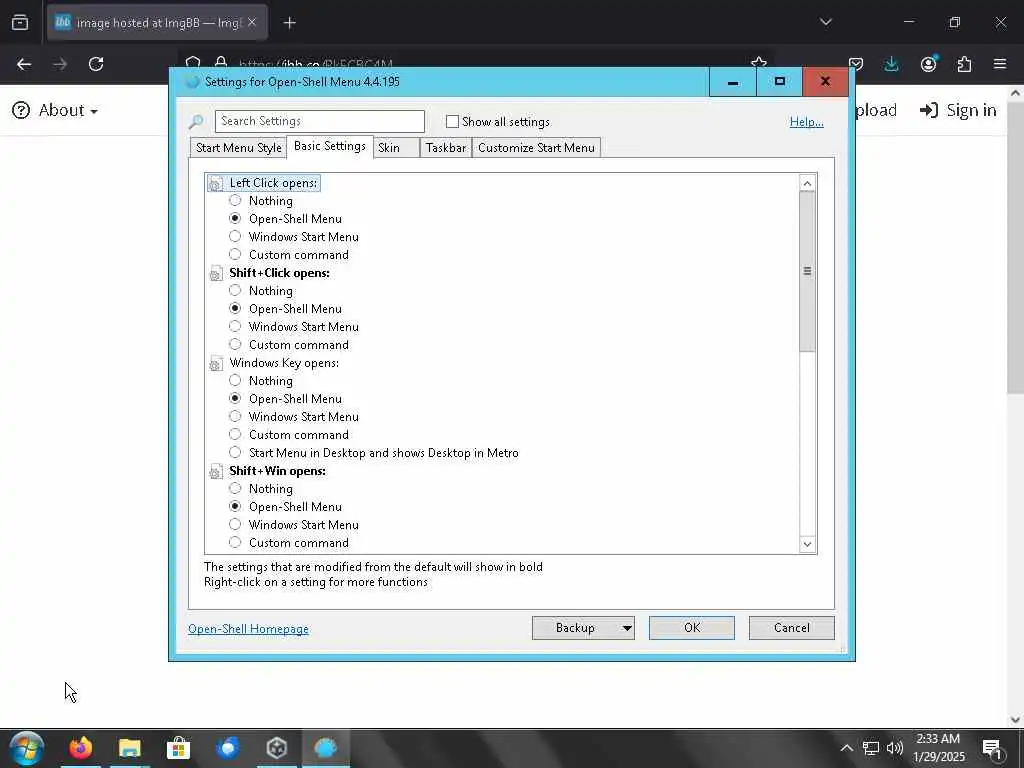Open File Explorer from the taskbar

click(130, 748)
